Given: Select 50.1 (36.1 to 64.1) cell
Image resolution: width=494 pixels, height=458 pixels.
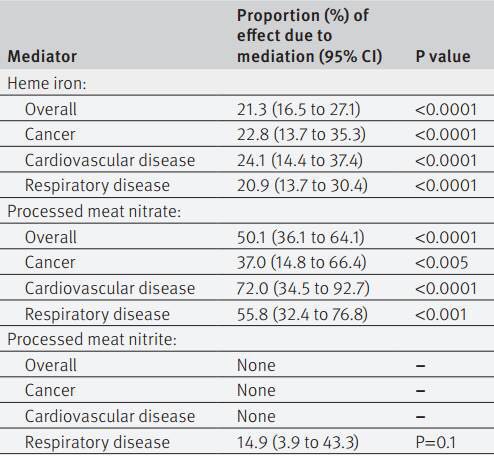Looking at the screenshot, I should click(x=301, y=237).
